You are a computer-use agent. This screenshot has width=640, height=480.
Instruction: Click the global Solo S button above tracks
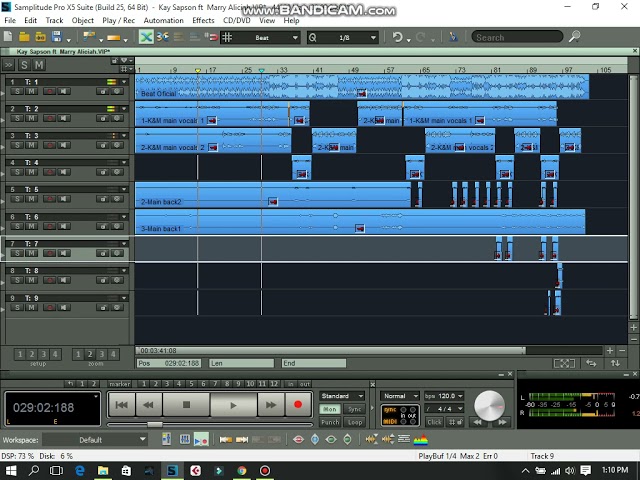(x=24, y=65)
